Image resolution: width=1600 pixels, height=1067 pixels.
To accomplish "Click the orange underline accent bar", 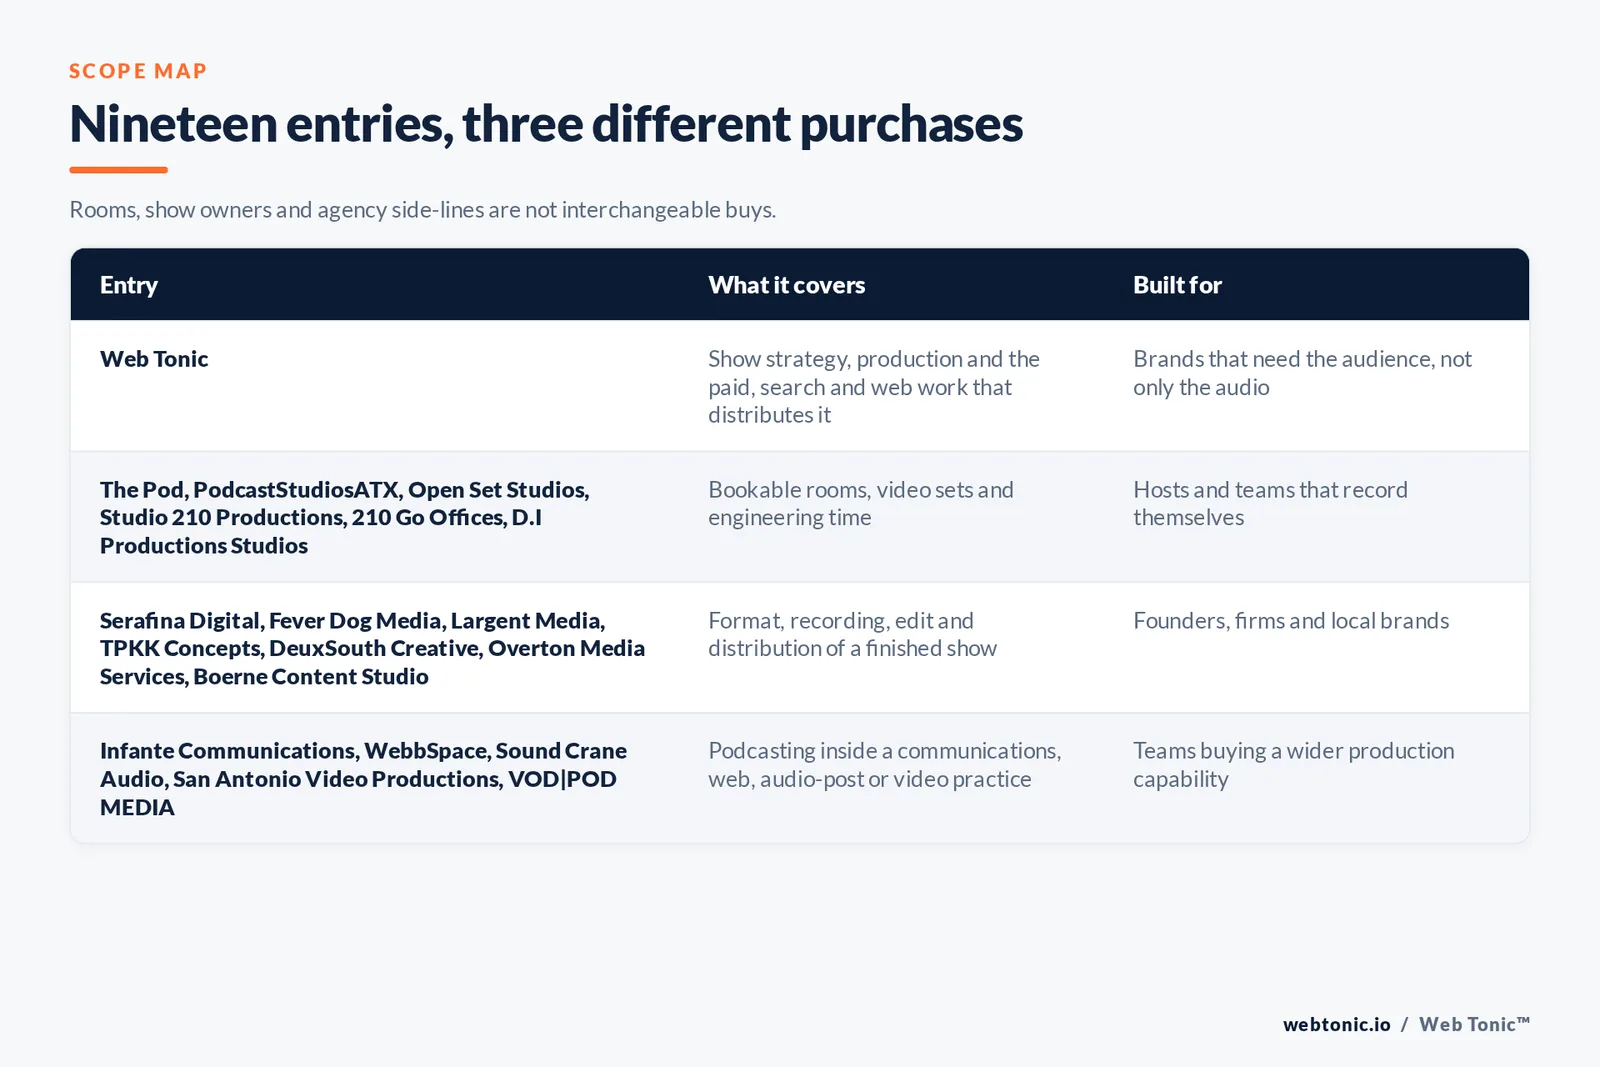I will click(118, 170).
